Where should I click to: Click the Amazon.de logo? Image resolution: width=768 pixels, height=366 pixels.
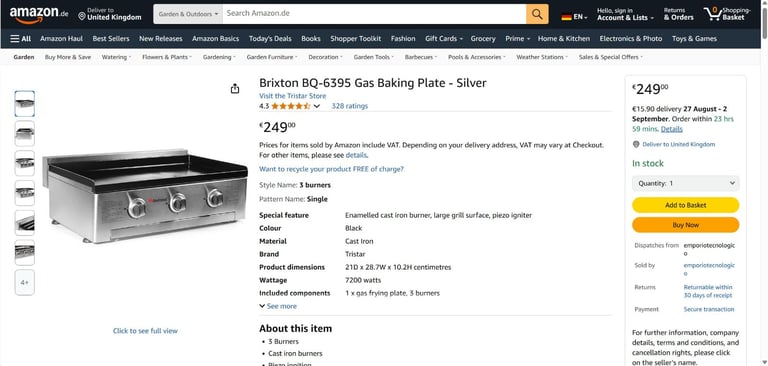point(39,14)
